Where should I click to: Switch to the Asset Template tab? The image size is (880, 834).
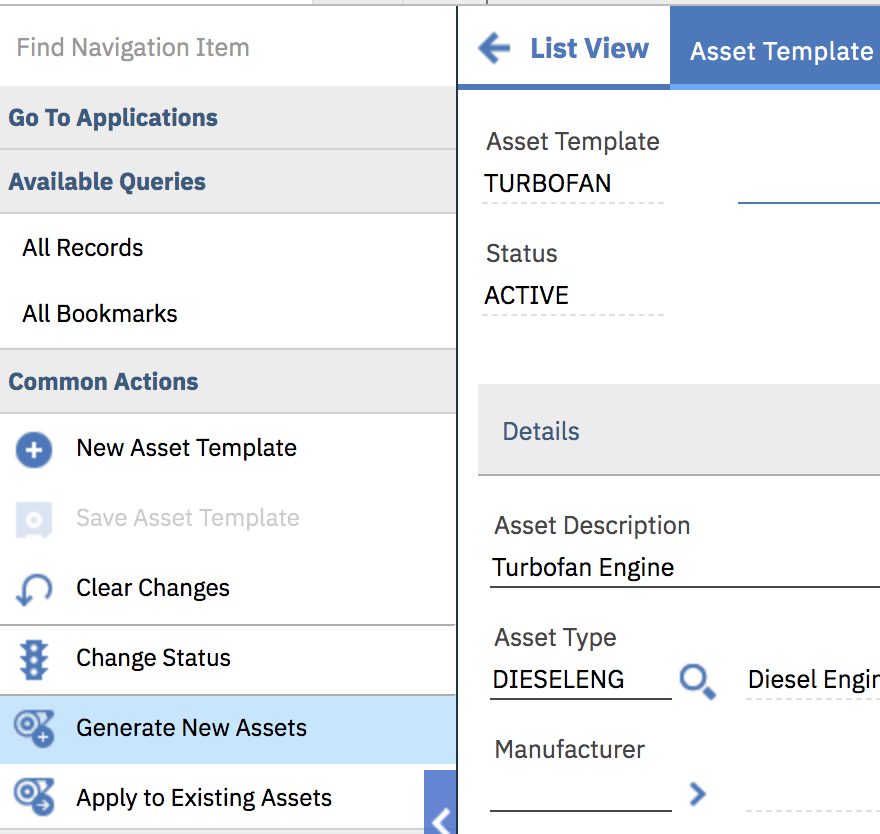[781, 52]
